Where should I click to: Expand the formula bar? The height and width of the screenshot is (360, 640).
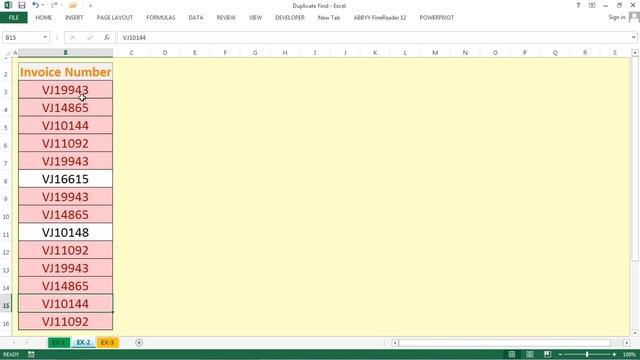click(633, 37)
